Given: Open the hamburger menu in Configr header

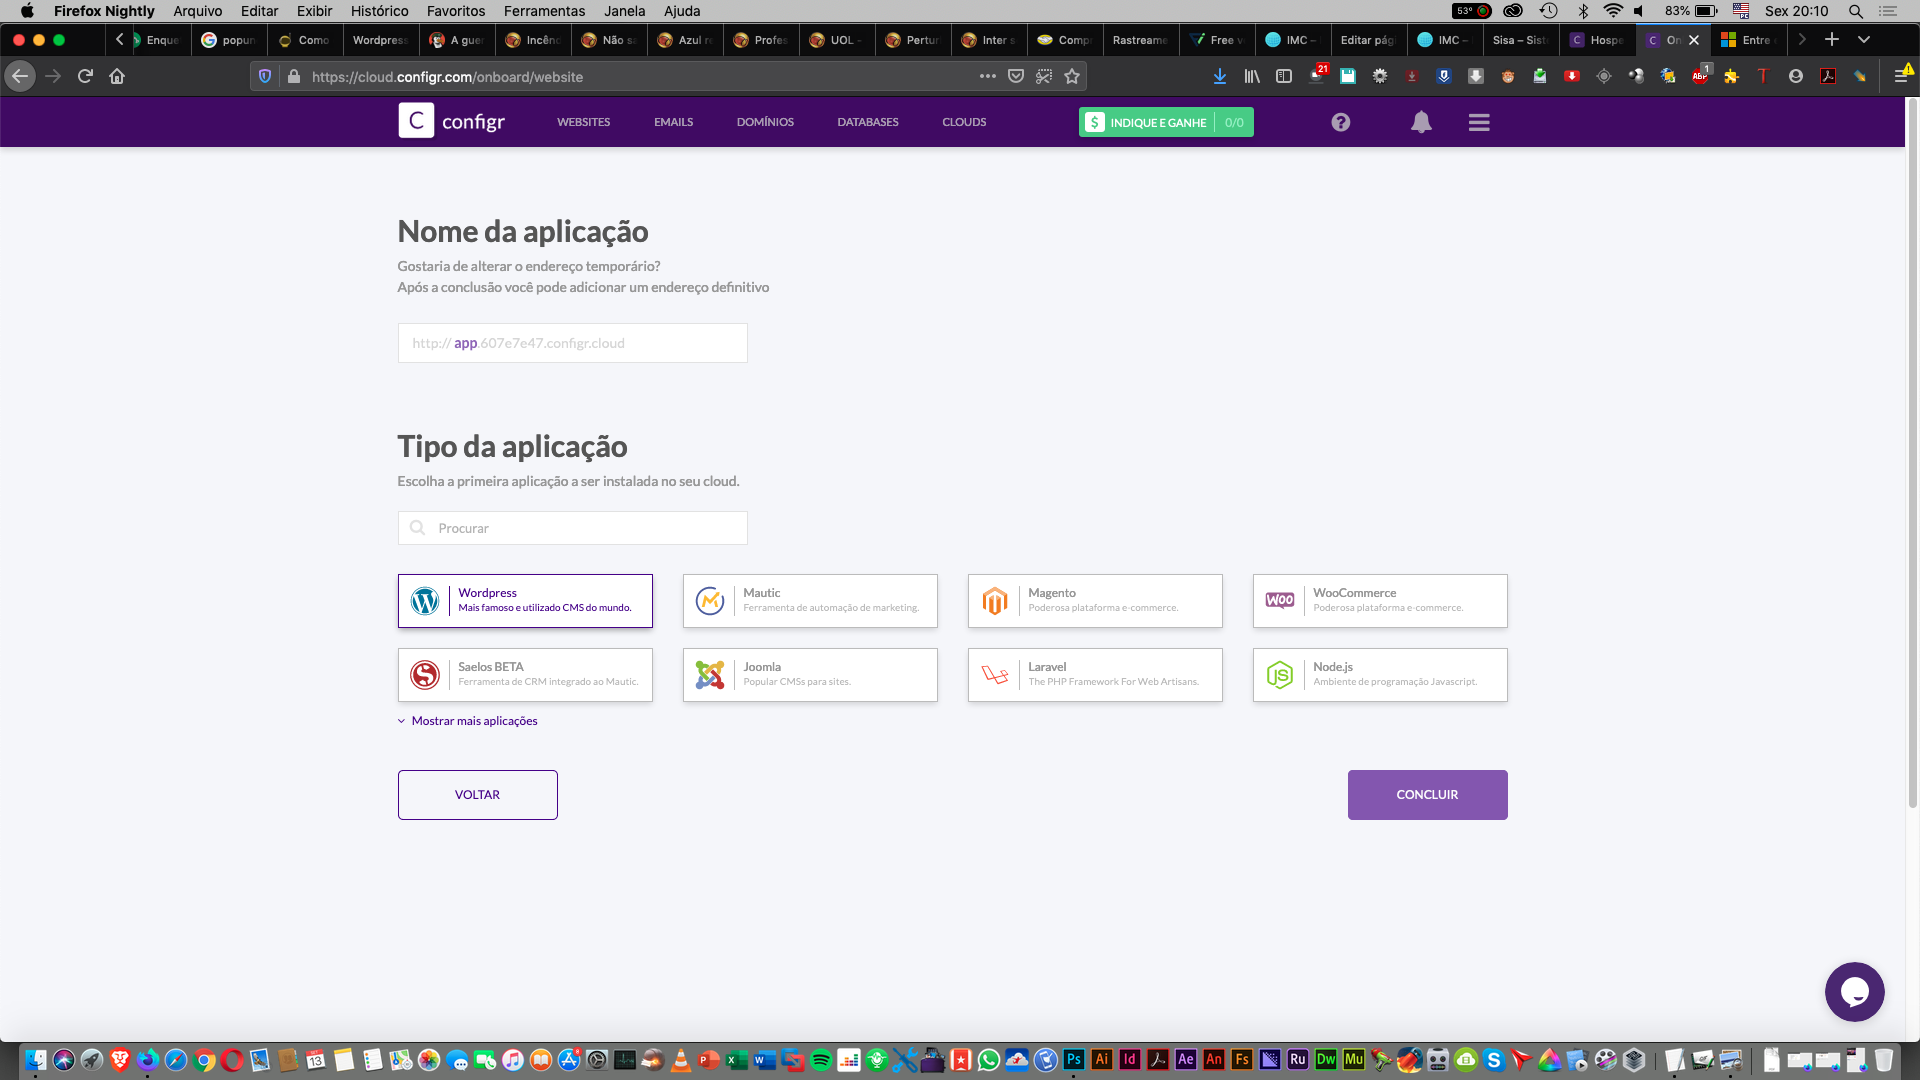Looking at the screenshot, I should coord(1479,122).
